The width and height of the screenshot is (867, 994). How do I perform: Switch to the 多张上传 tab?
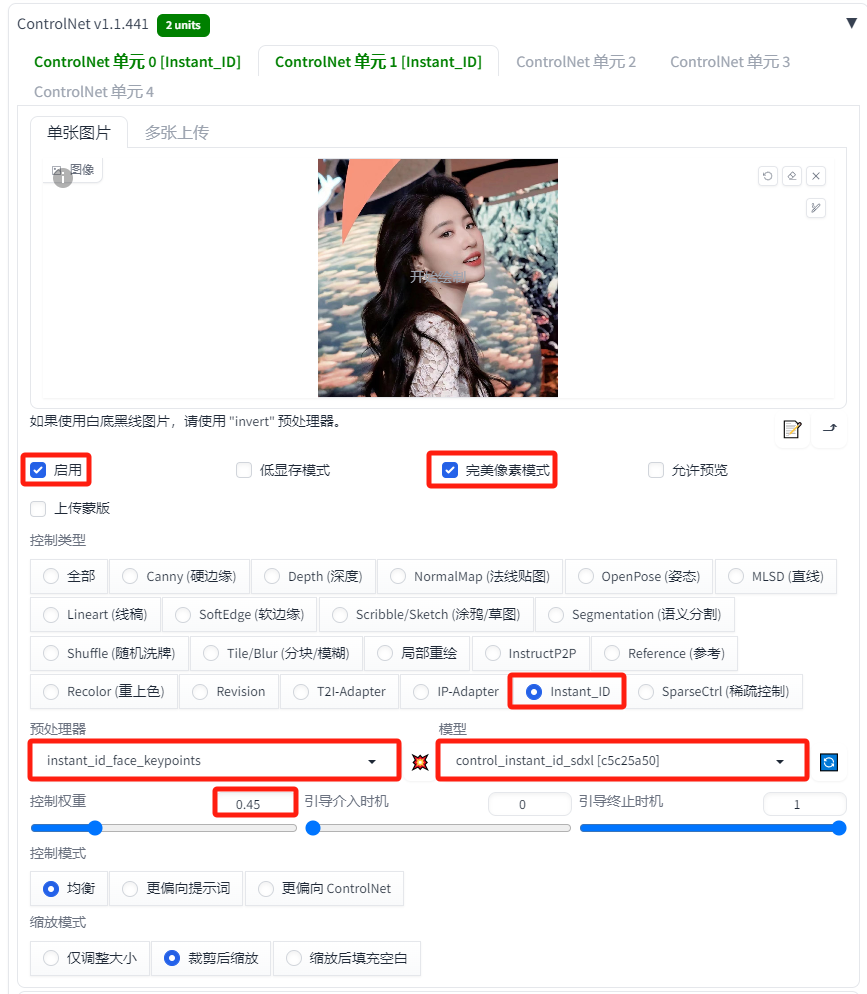[x=177, y=132]
